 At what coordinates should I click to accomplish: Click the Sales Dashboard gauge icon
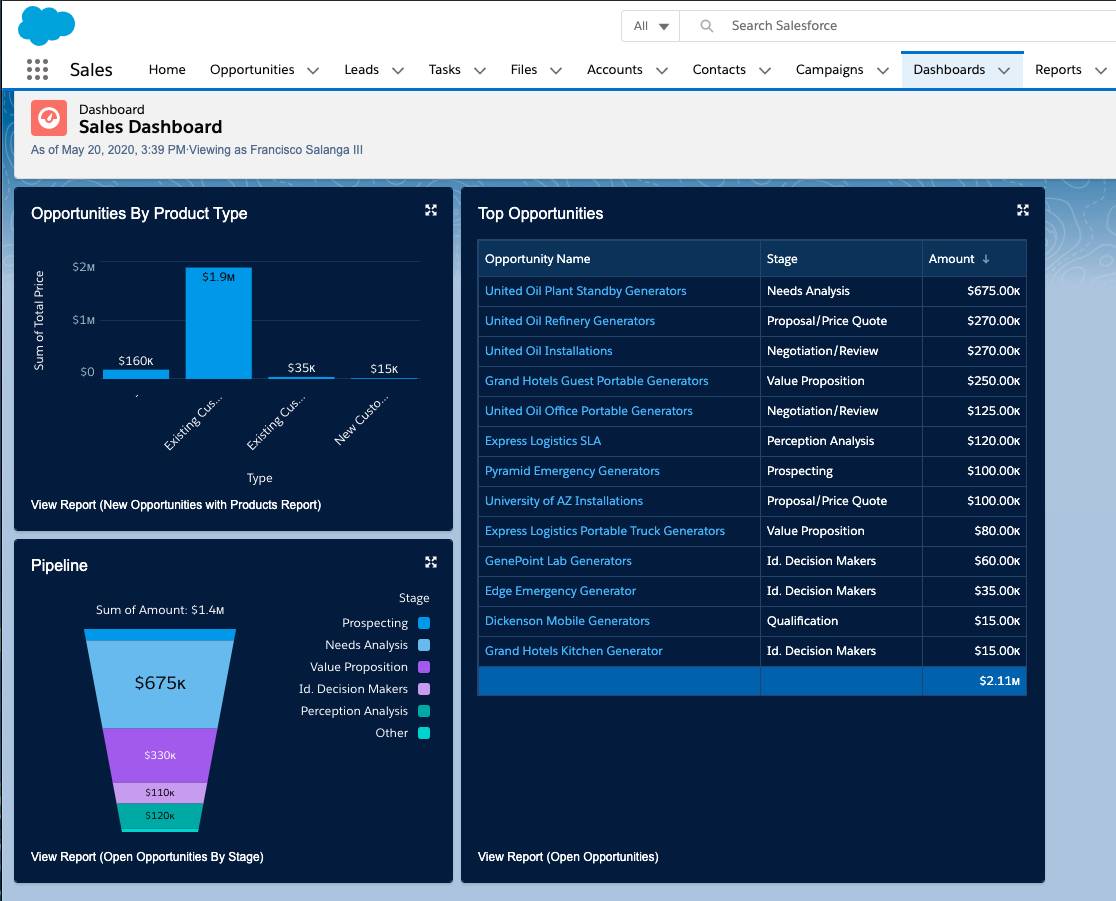49,118
